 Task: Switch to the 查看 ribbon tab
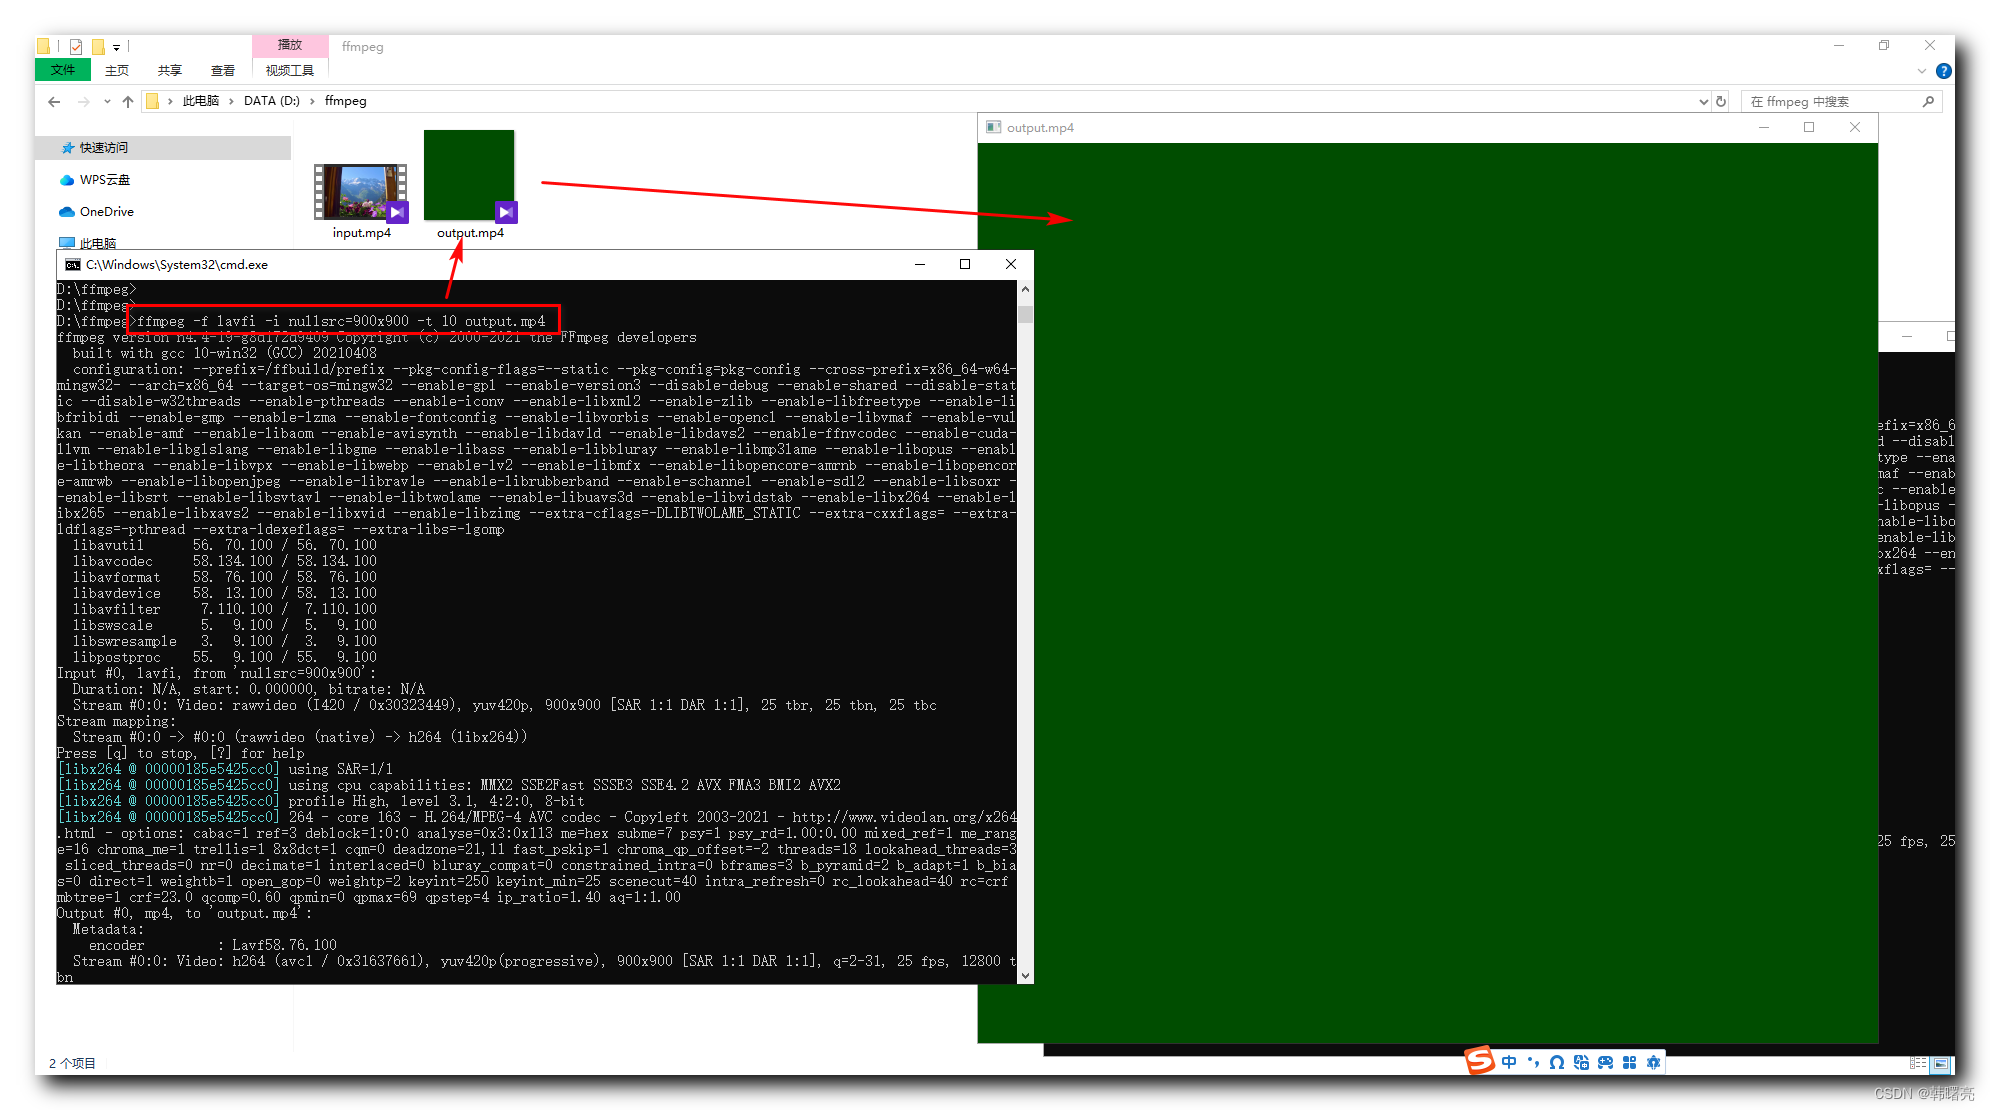(222, 70)
